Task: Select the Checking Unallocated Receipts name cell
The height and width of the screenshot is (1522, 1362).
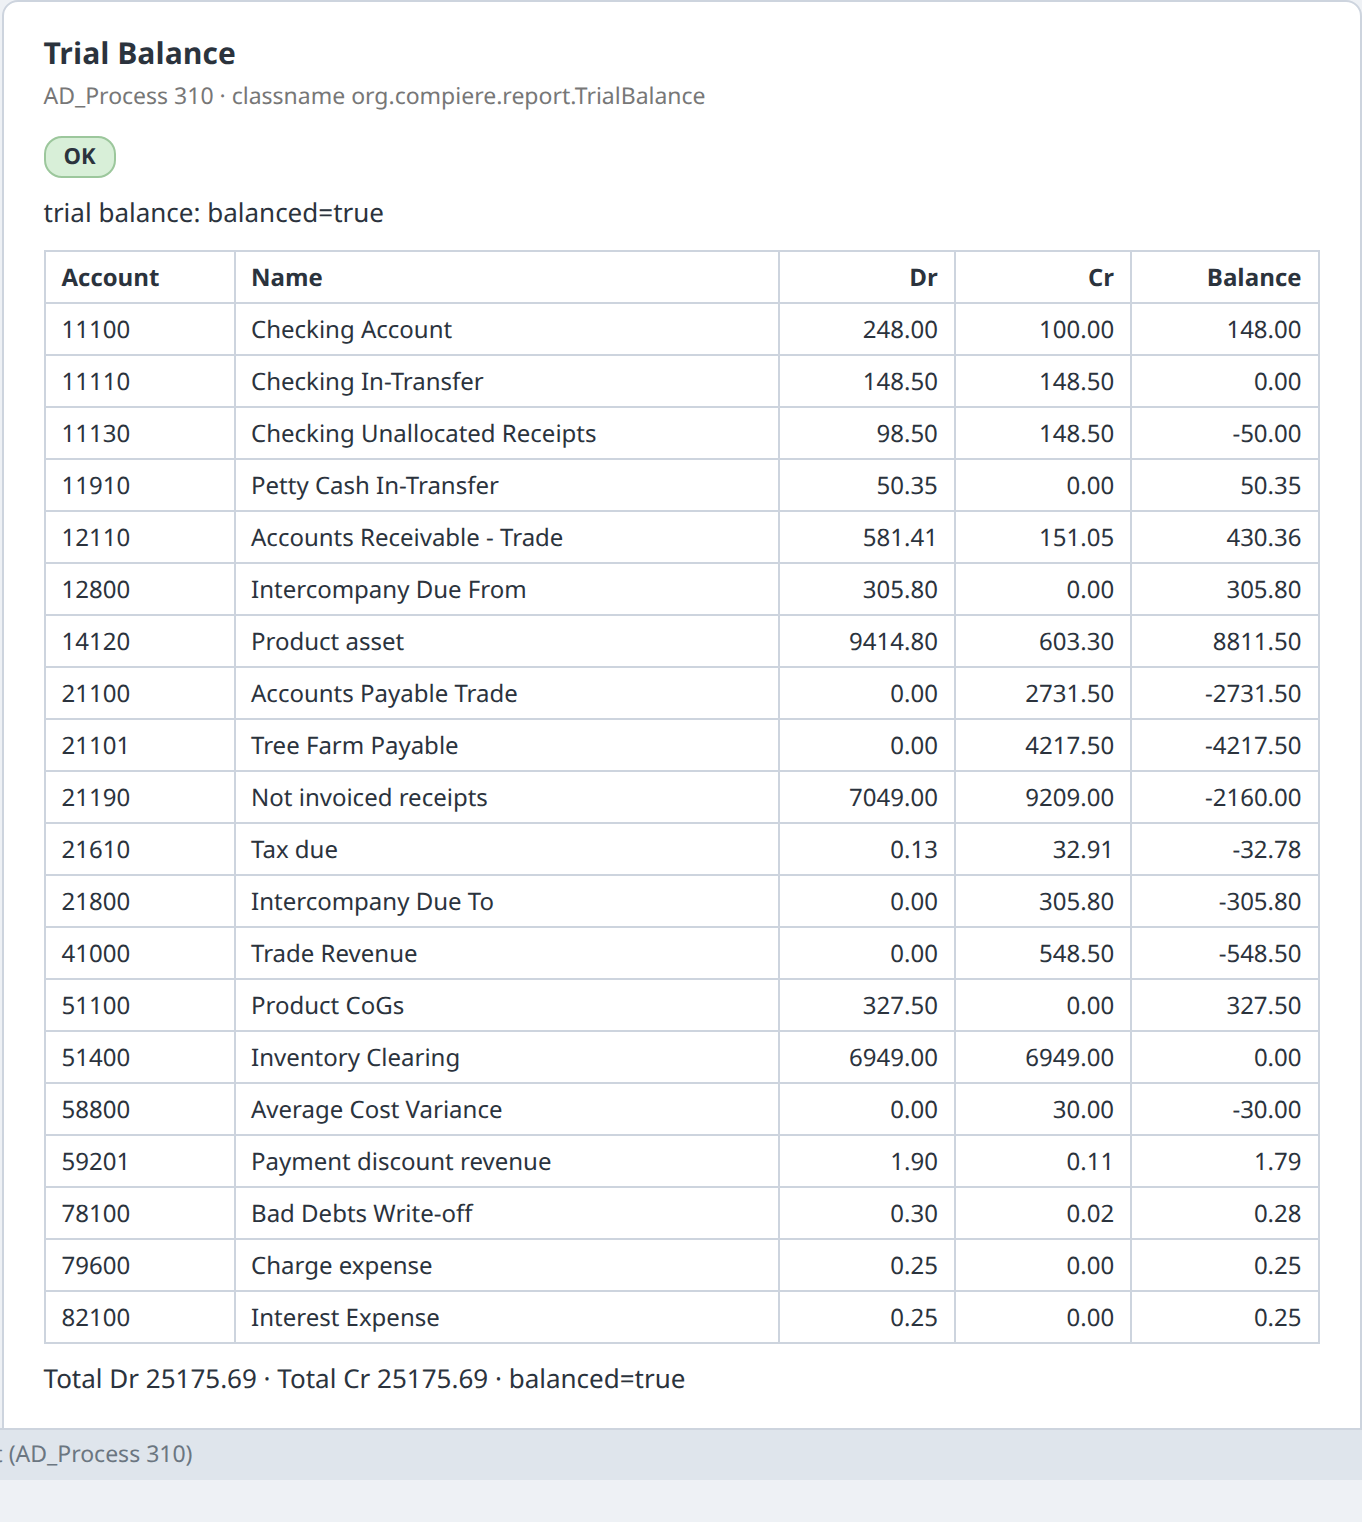Action: (507, 434)
